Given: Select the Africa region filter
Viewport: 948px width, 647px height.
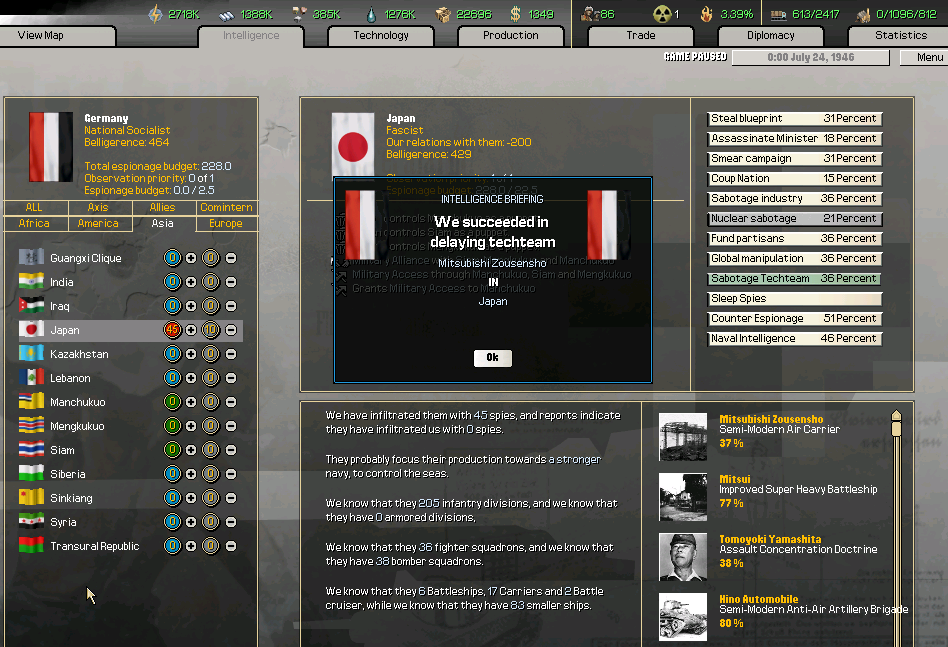Looking at the screenshot, I should (x=36, y=223).
